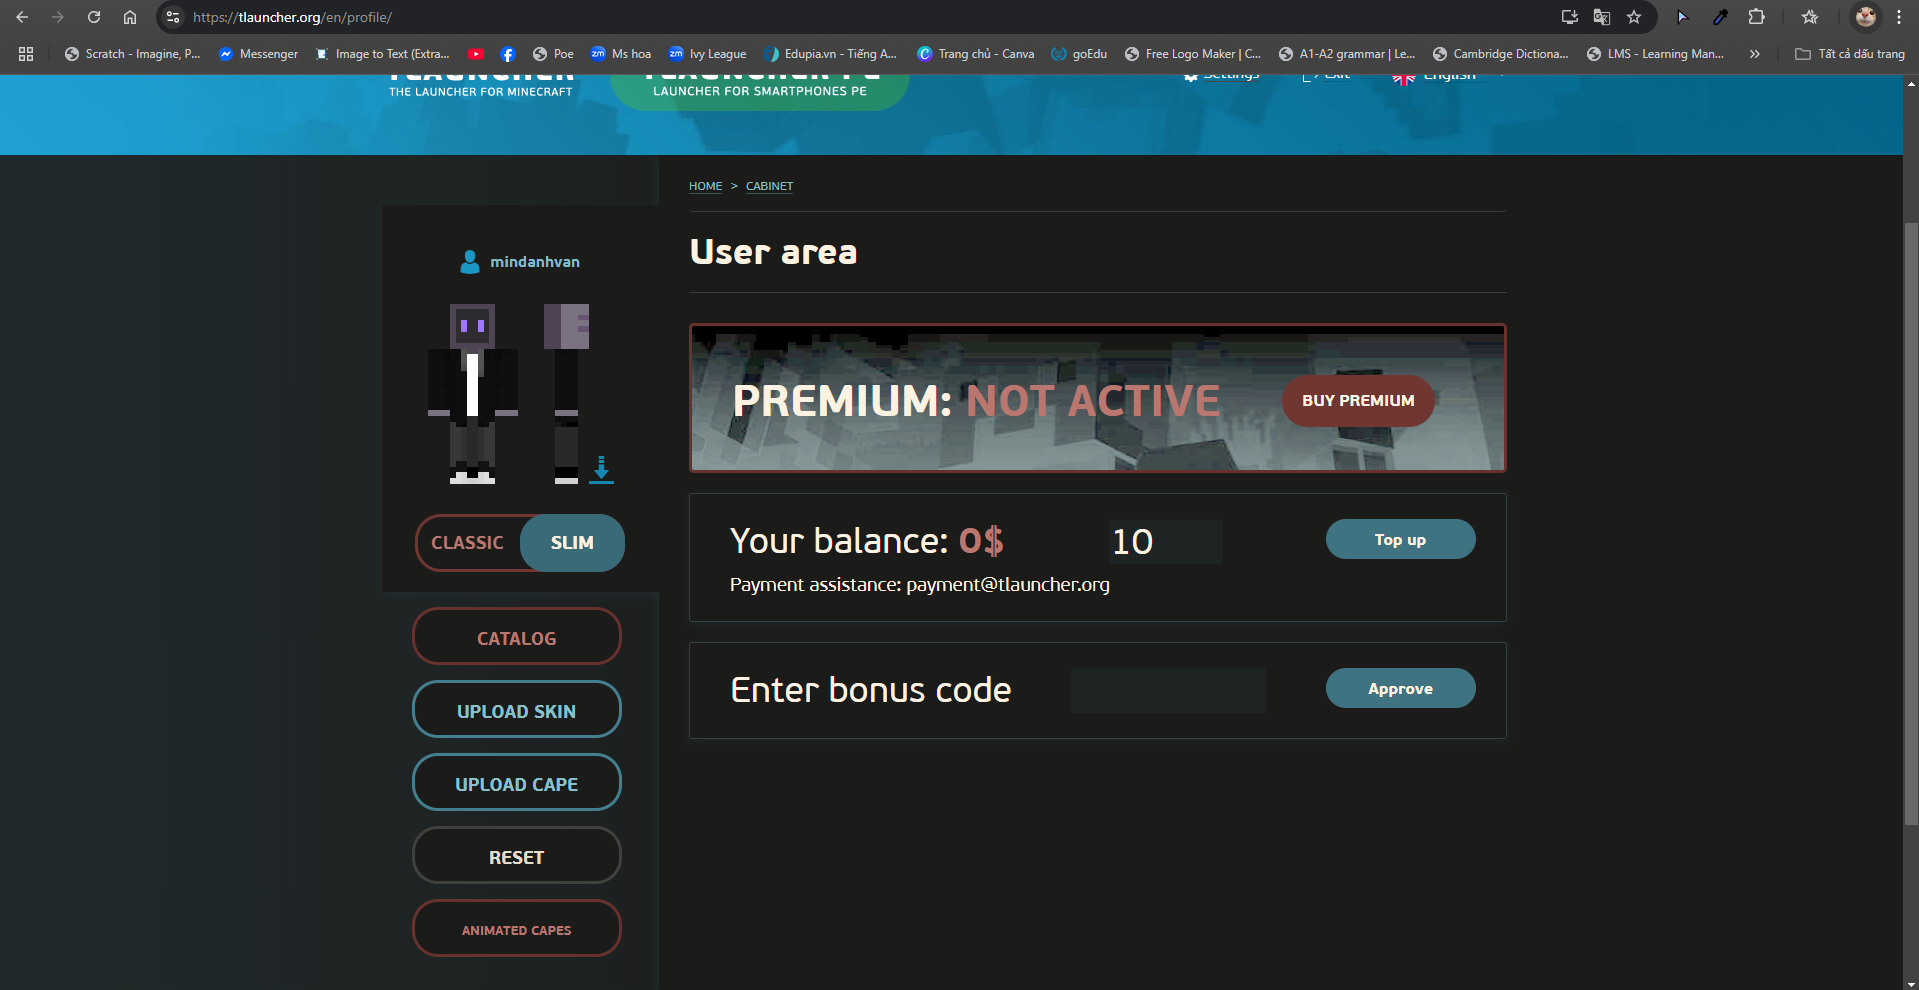
Task: Open the LMS - Learning Management bookmark
Action: (x=1655, y=54)
